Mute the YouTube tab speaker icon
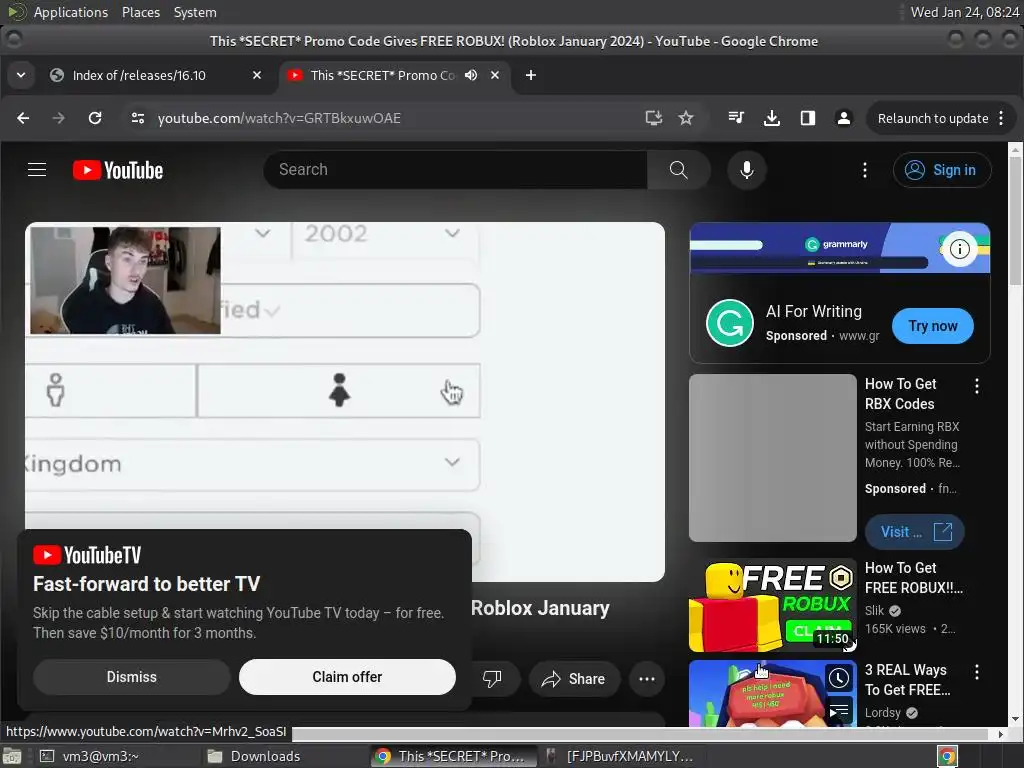Viewport: 1024px width, 768px height. coord(471,75)
